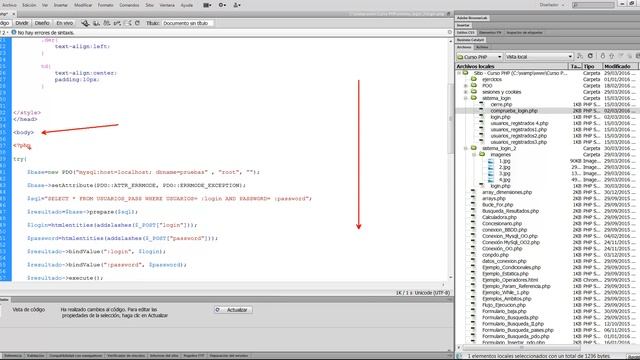Select Concesionario.php file

502,224
